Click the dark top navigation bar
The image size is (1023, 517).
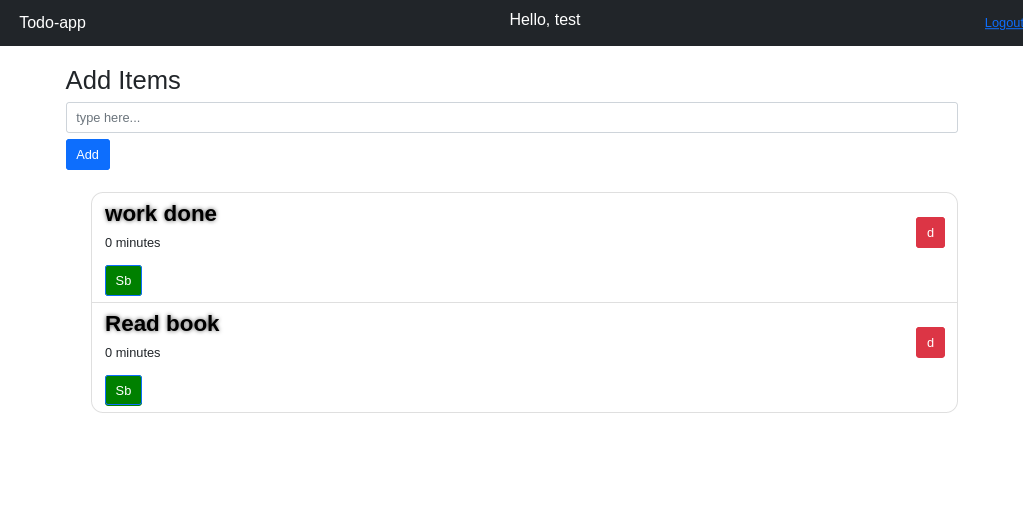click(300, 23)
